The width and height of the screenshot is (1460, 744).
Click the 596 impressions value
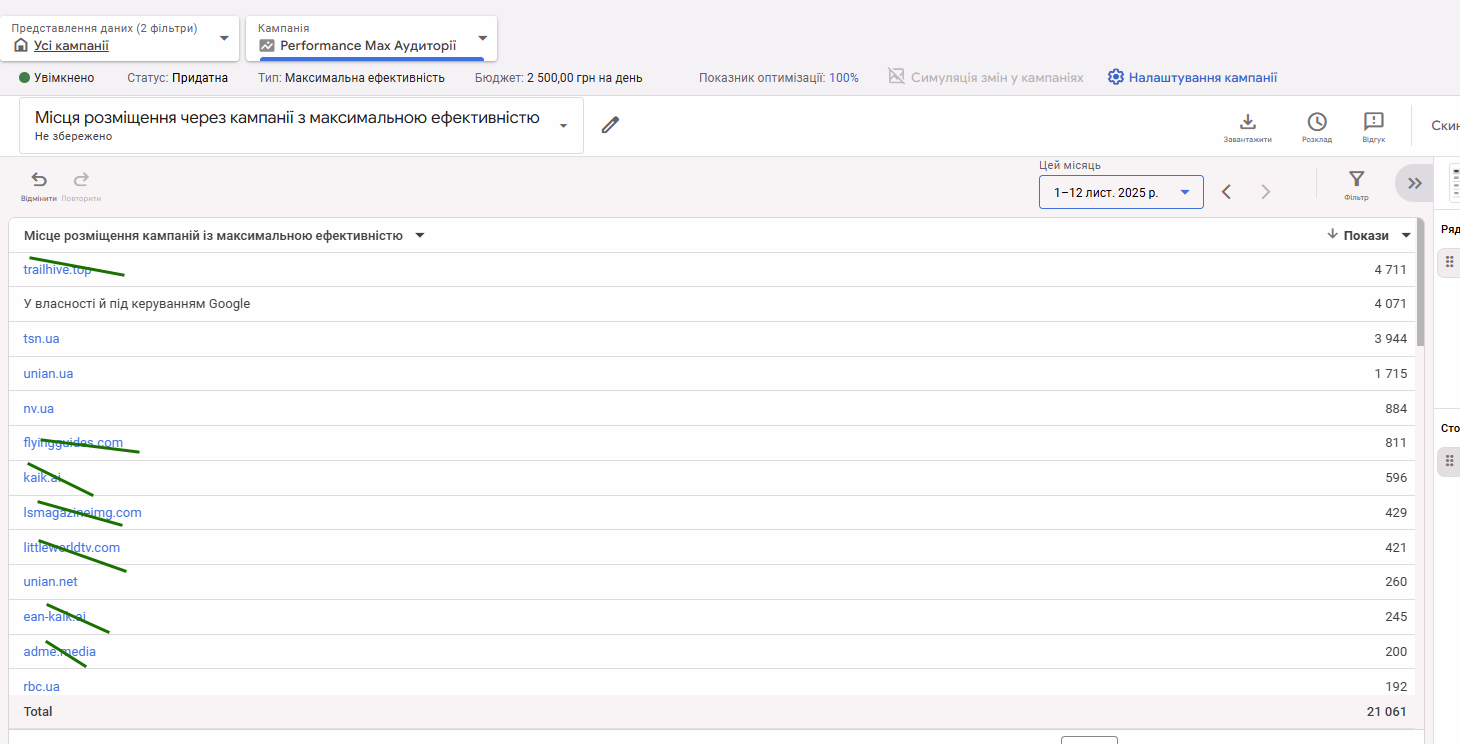(1396, 478)
